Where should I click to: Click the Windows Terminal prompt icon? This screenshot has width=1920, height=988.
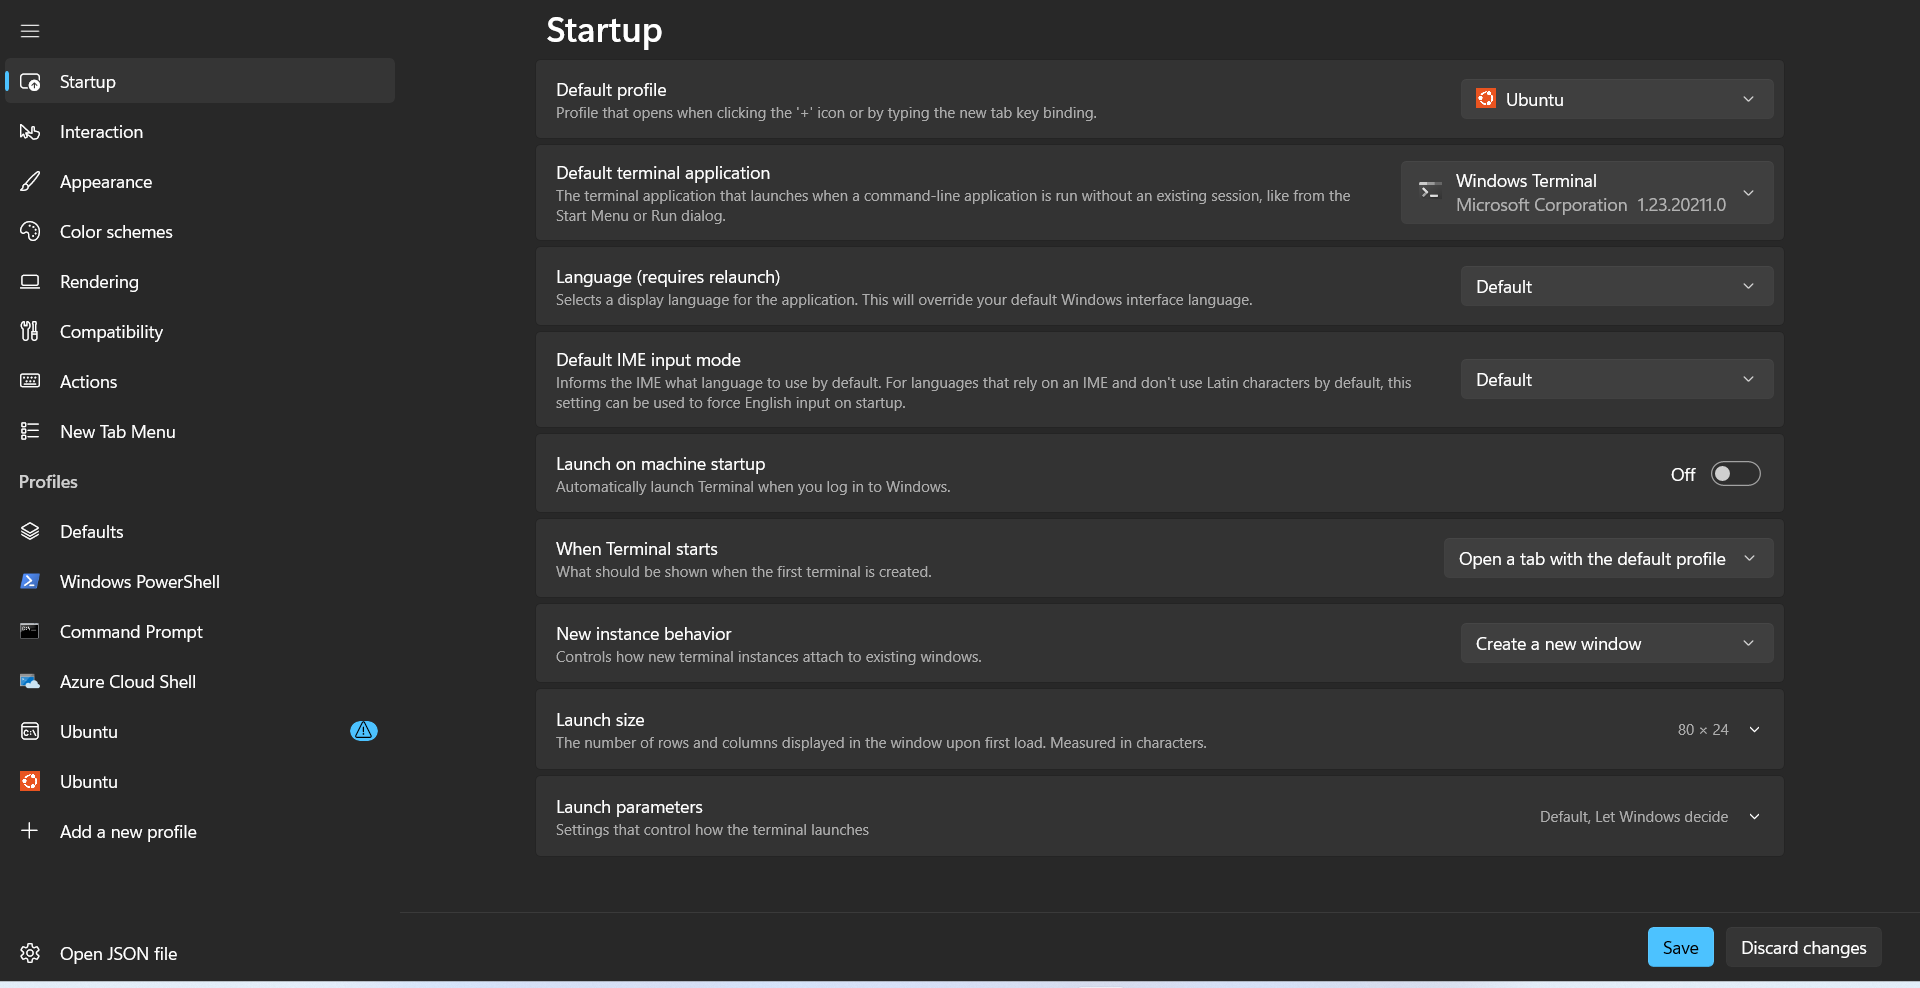1430,189
